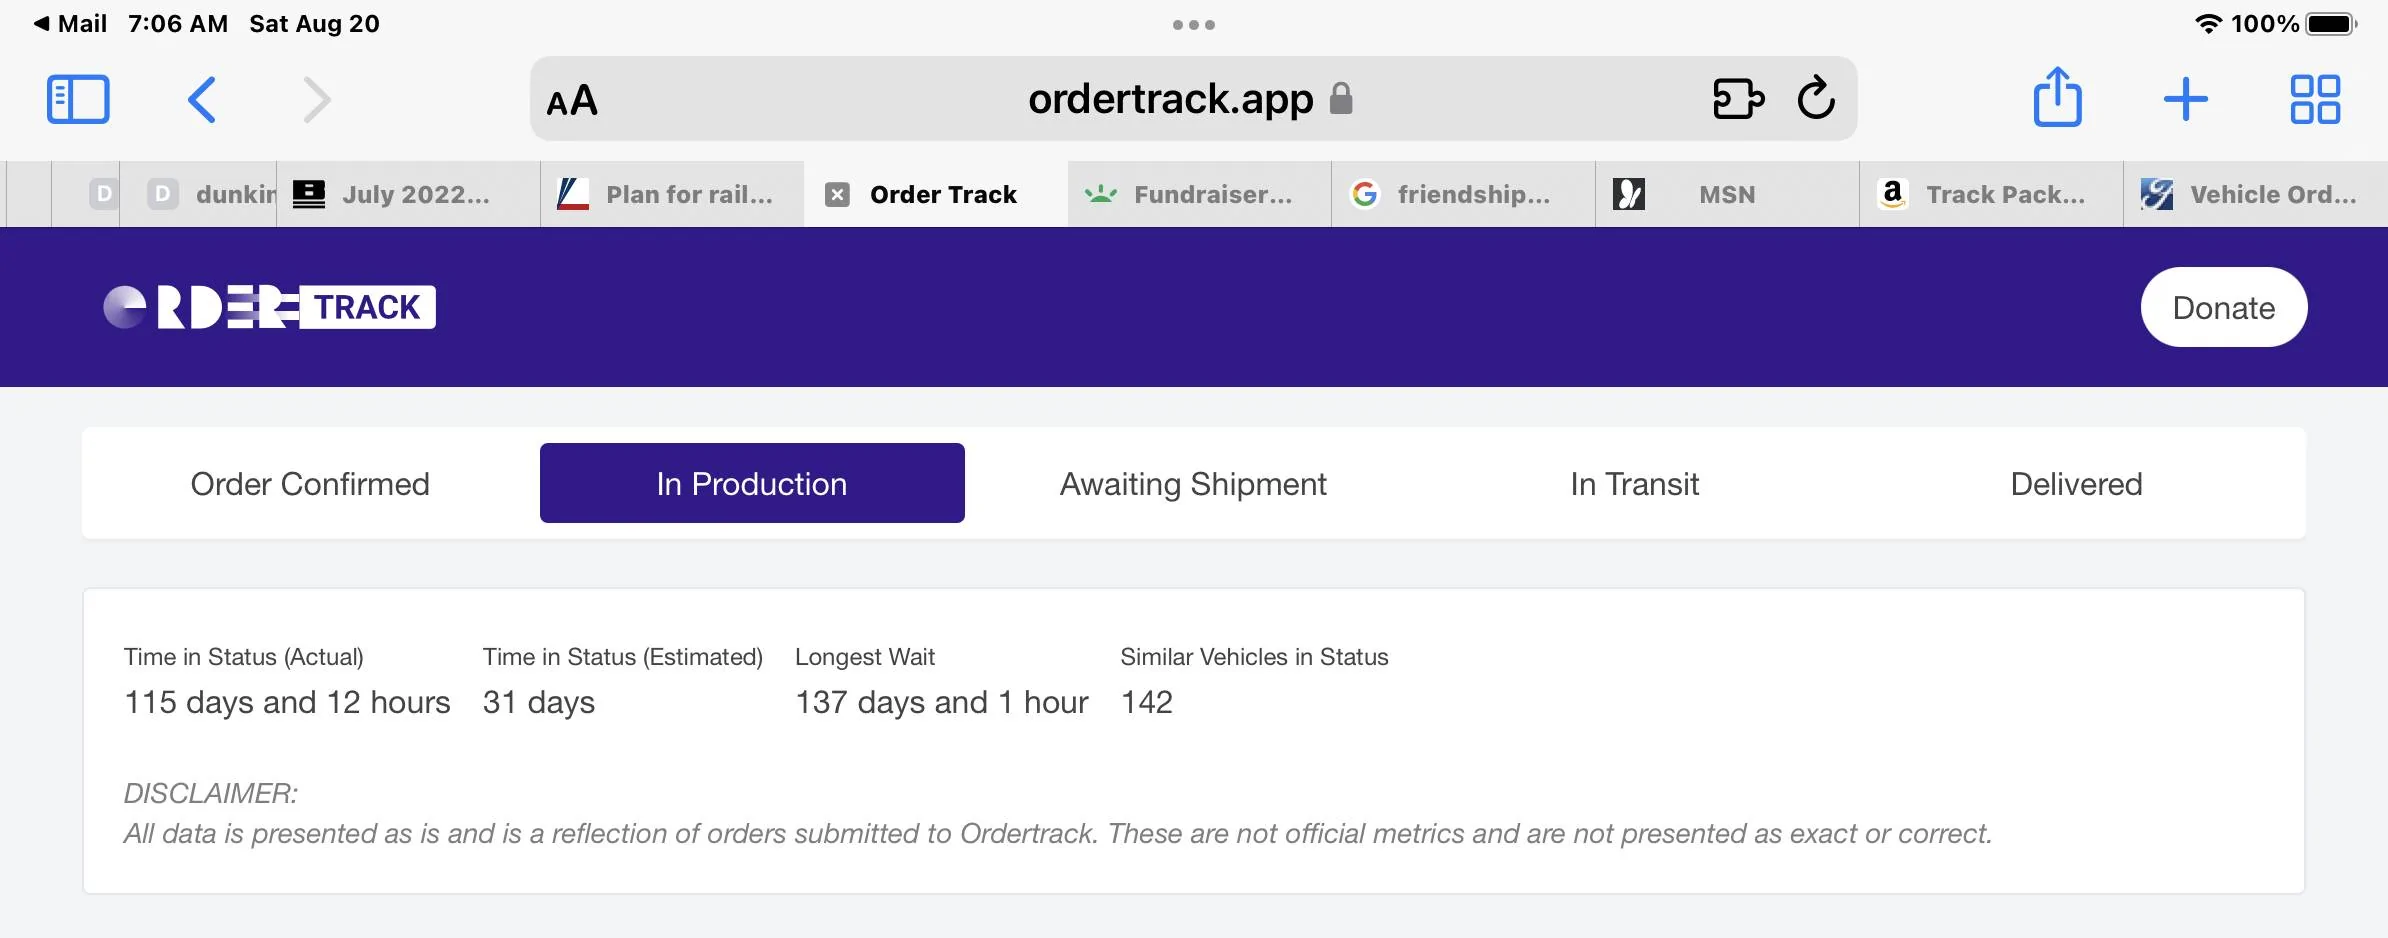Image resolution: width=2388 pixels, height=938 pixels.
Task: Select the Order Confirmed status
Action: [x=310, y=484]
